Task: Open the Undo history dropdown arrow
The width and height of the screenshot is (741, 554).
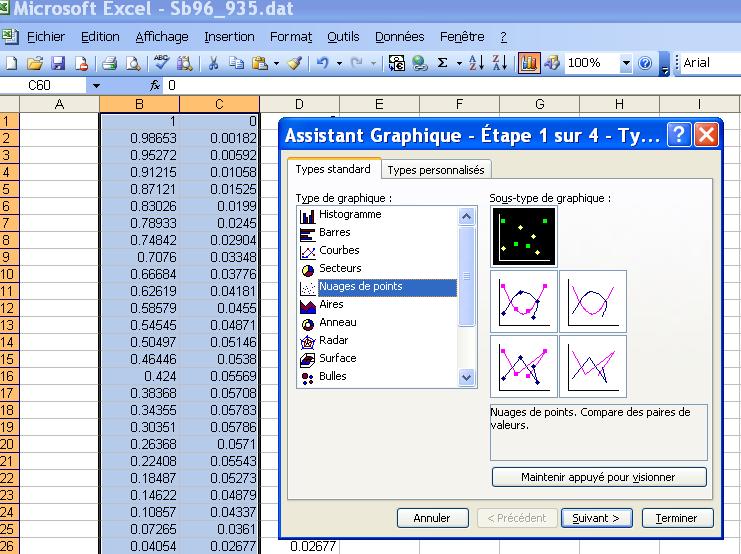Action: [339, 63]
